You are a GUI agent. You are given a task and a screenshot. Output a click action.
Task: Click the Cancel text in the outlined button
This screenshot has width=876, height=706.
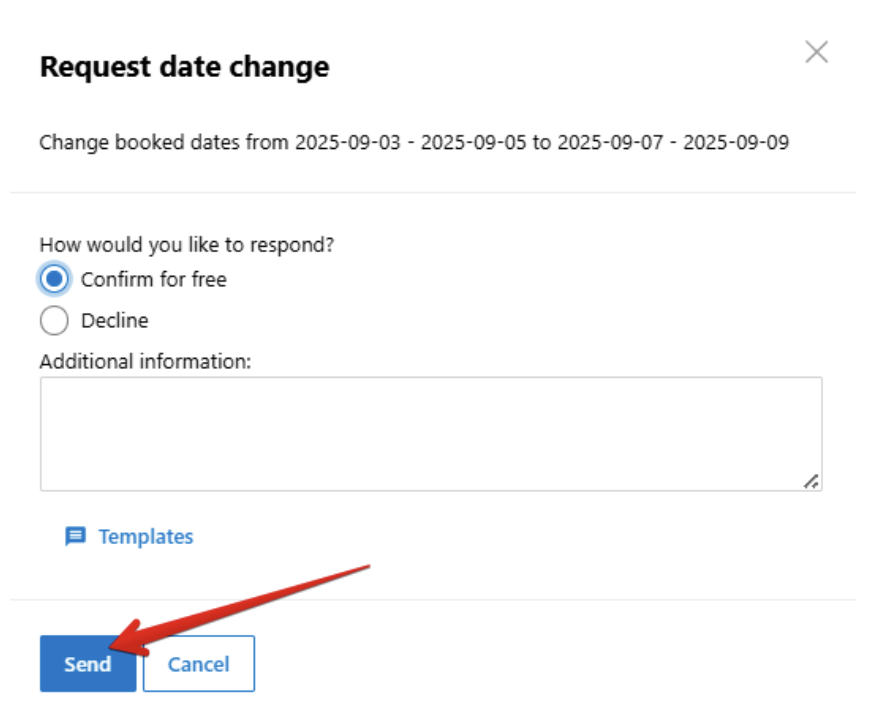(199, 664)
